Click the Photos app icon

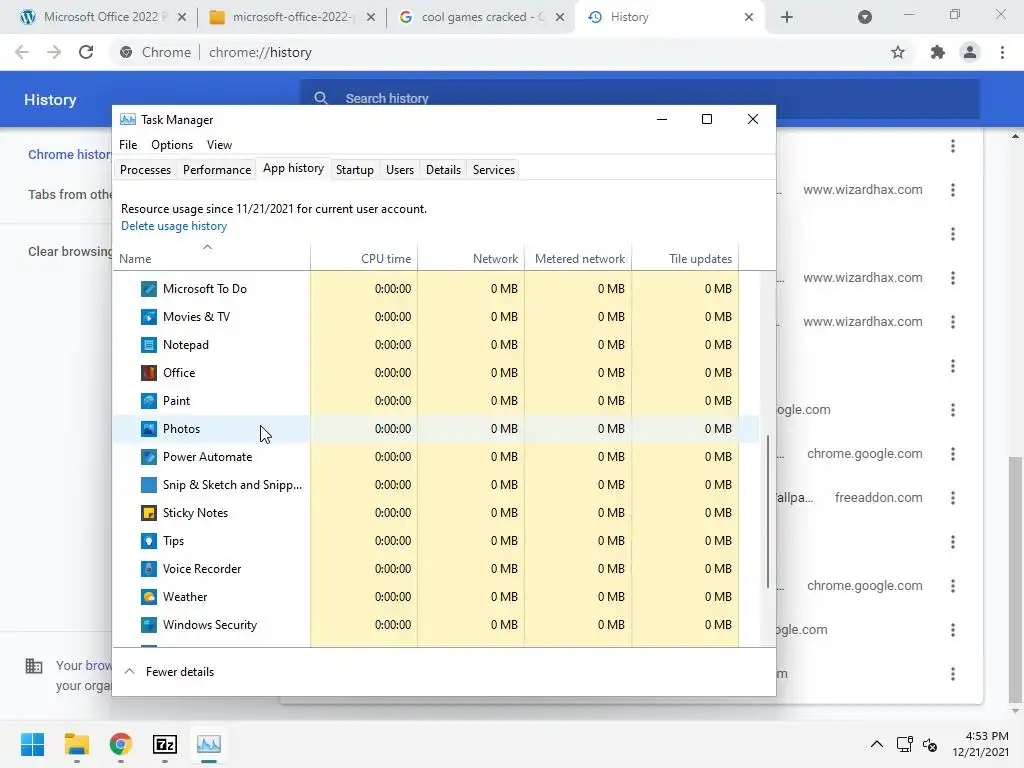coord(149,429)
